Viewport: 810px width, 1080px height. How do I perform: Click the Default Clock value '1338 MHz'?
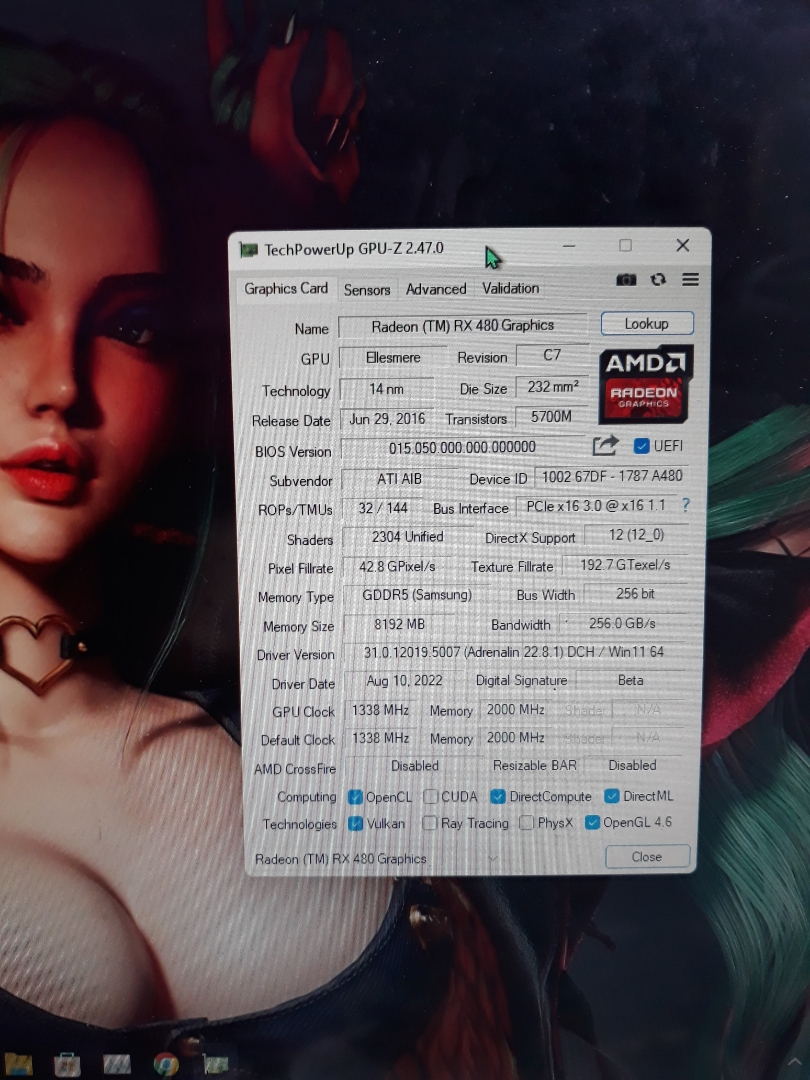tap(380, 738)
